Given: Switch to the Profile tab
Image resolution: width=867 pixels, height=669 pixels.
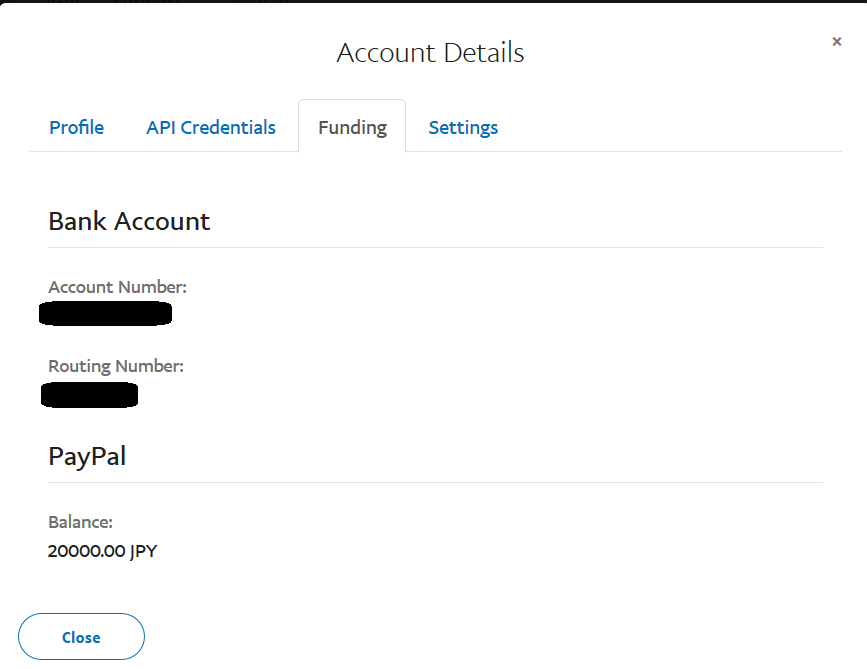Looking at the screenshot, I should click(x=77, y=128).
